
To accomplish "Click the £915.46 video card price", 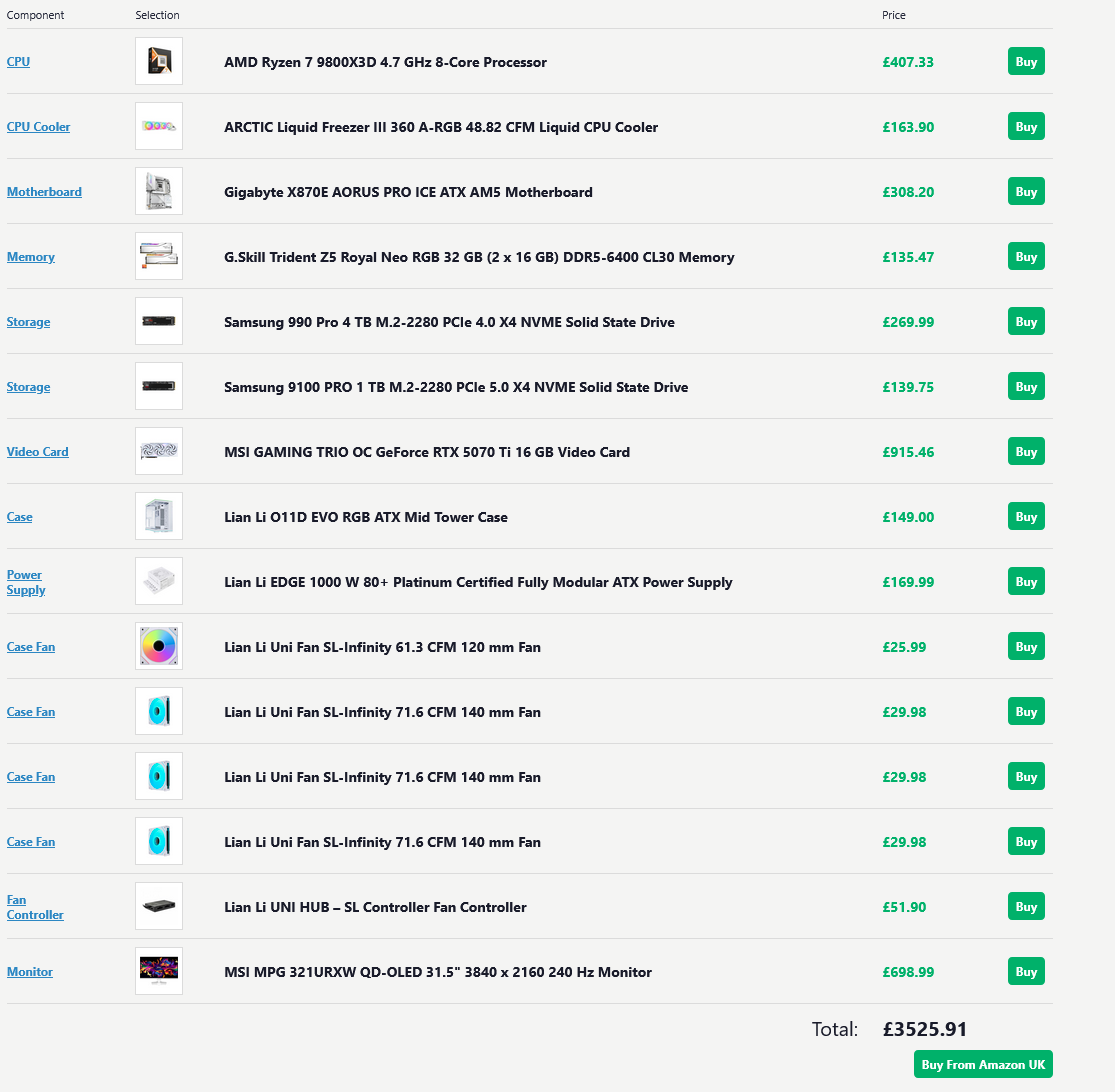I will coord(908,452).
